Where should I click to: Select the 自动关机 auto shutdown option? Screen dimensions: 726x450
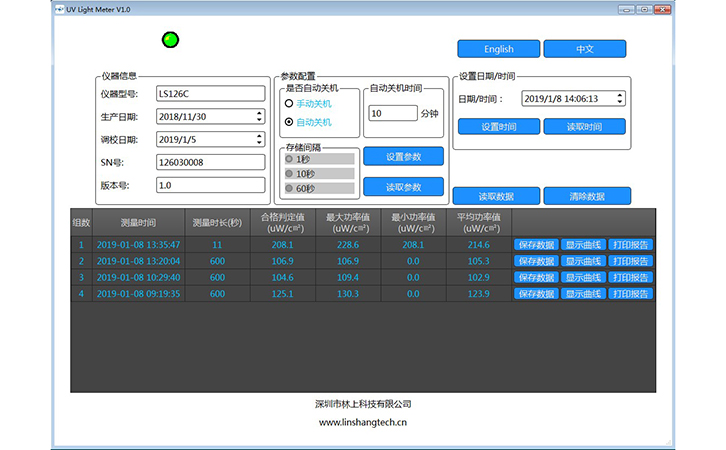(289, 122)
